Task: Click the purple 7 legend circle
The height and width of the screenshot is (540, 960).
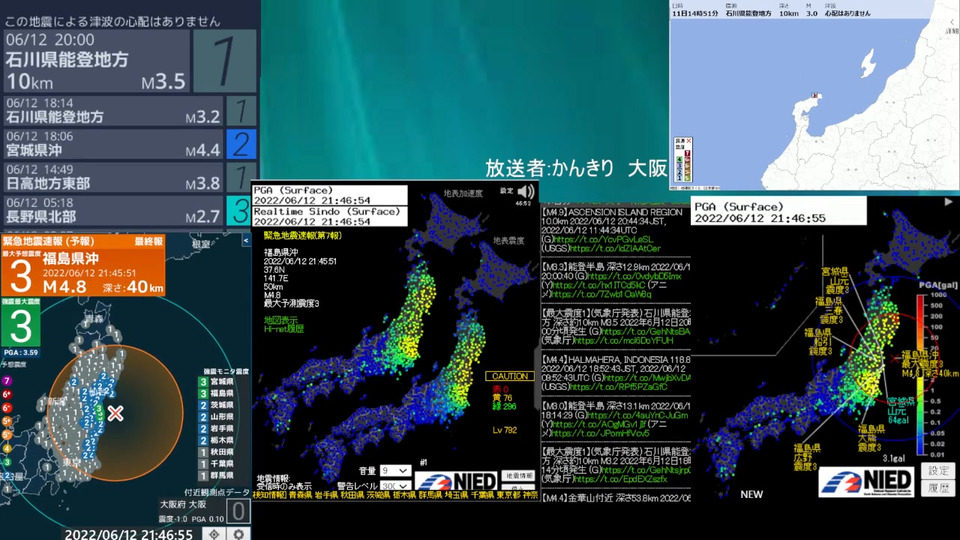Action: click(7, 381)
